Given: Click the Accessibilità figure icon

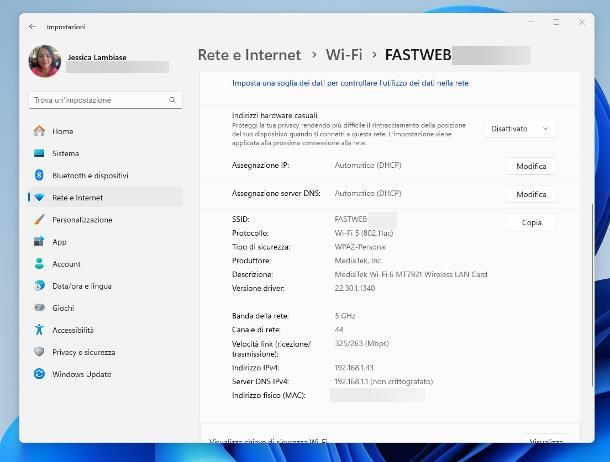Looking at the screenshot, I should pos(39,330).
